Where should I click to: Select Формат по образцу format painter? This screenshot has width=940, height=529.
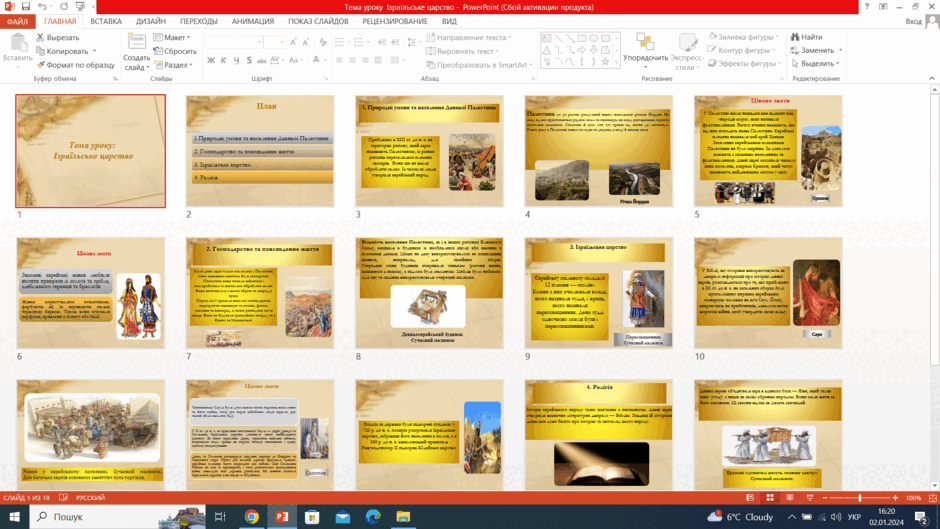(75, 65)
